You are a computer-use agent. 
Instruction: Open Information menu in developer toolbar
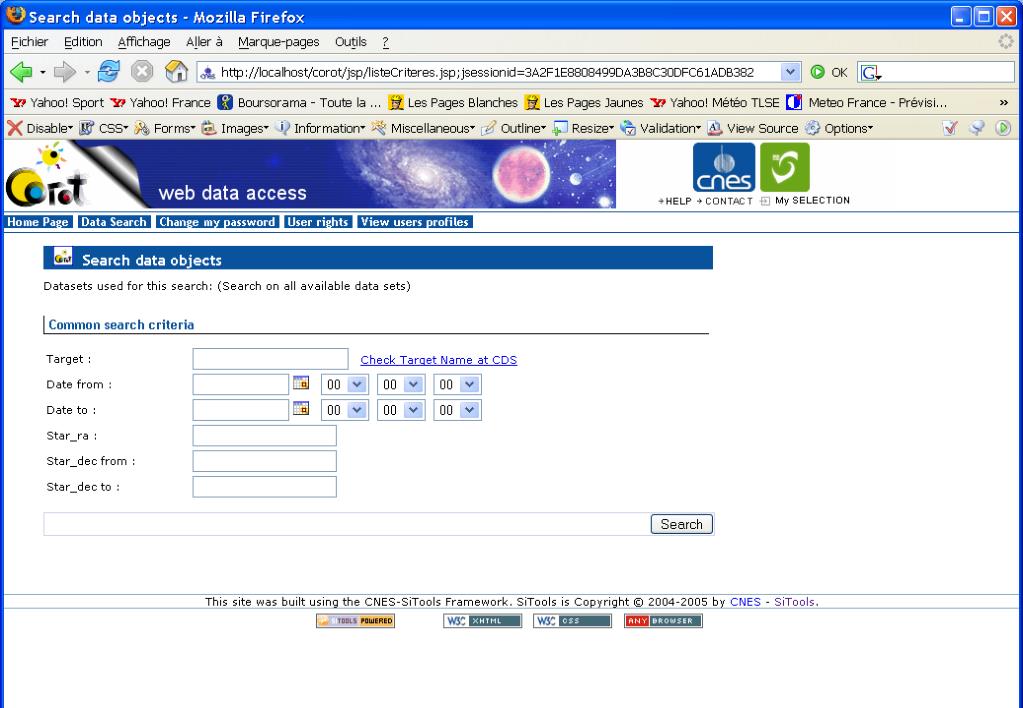[320, 128]
